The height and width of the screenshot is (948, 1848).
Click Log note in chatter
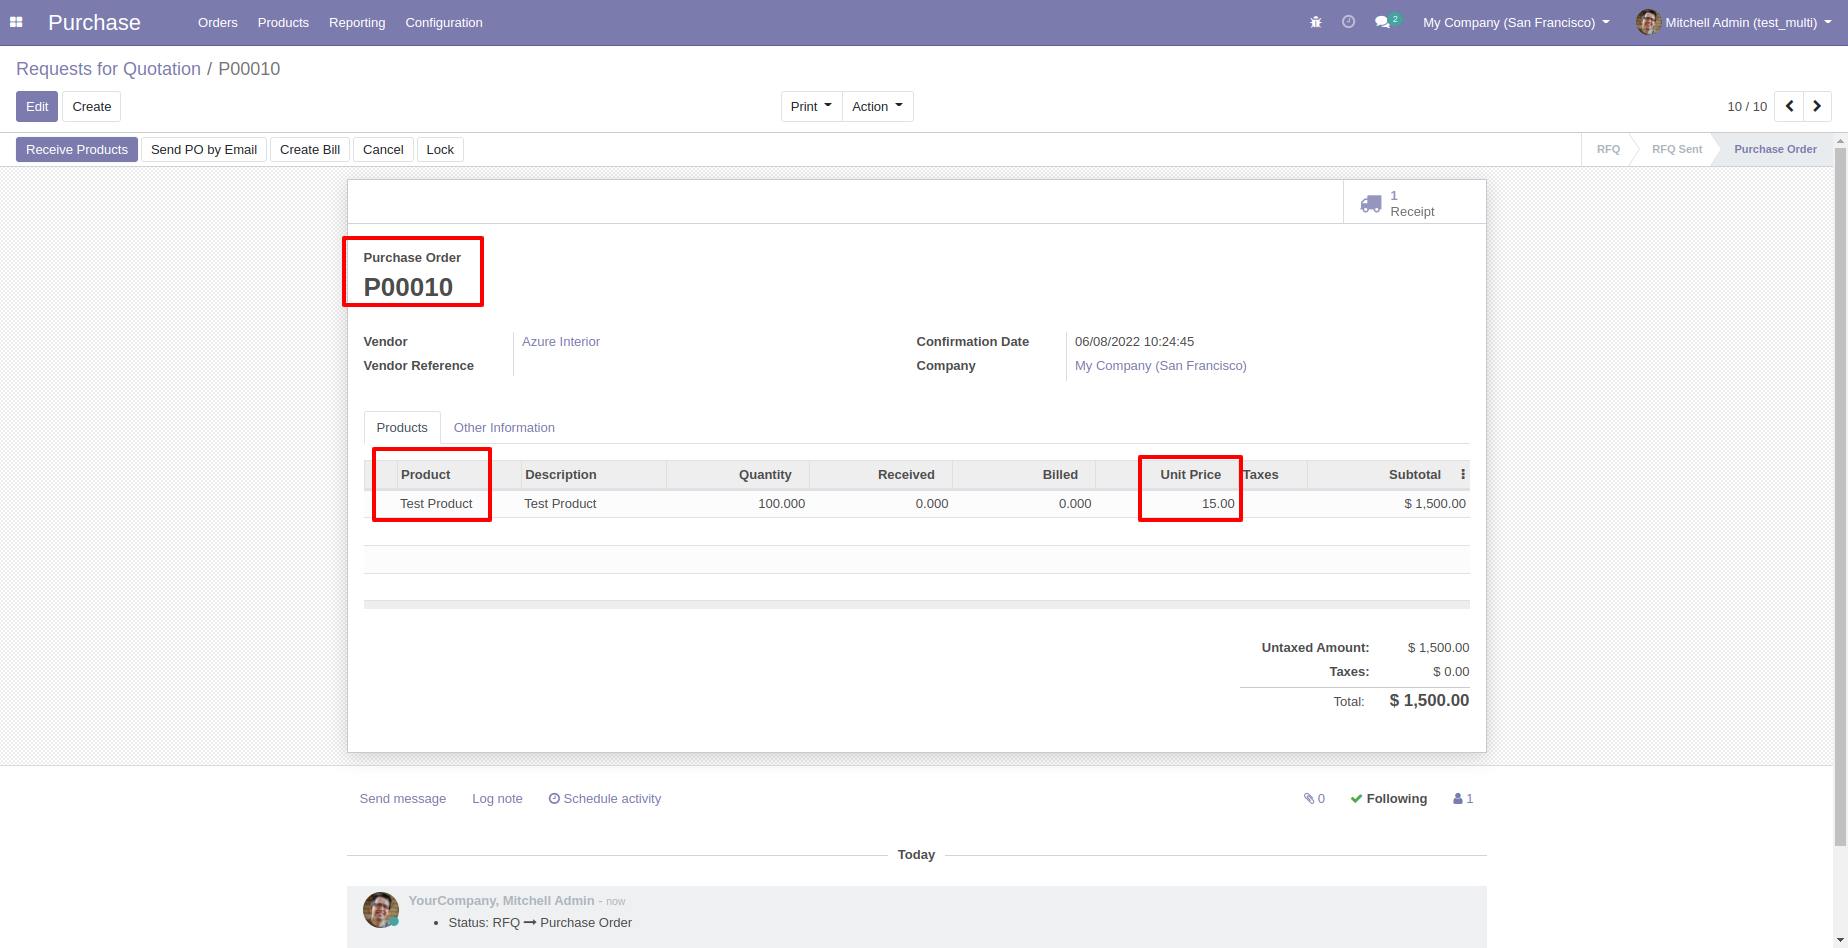click(497, 798)
